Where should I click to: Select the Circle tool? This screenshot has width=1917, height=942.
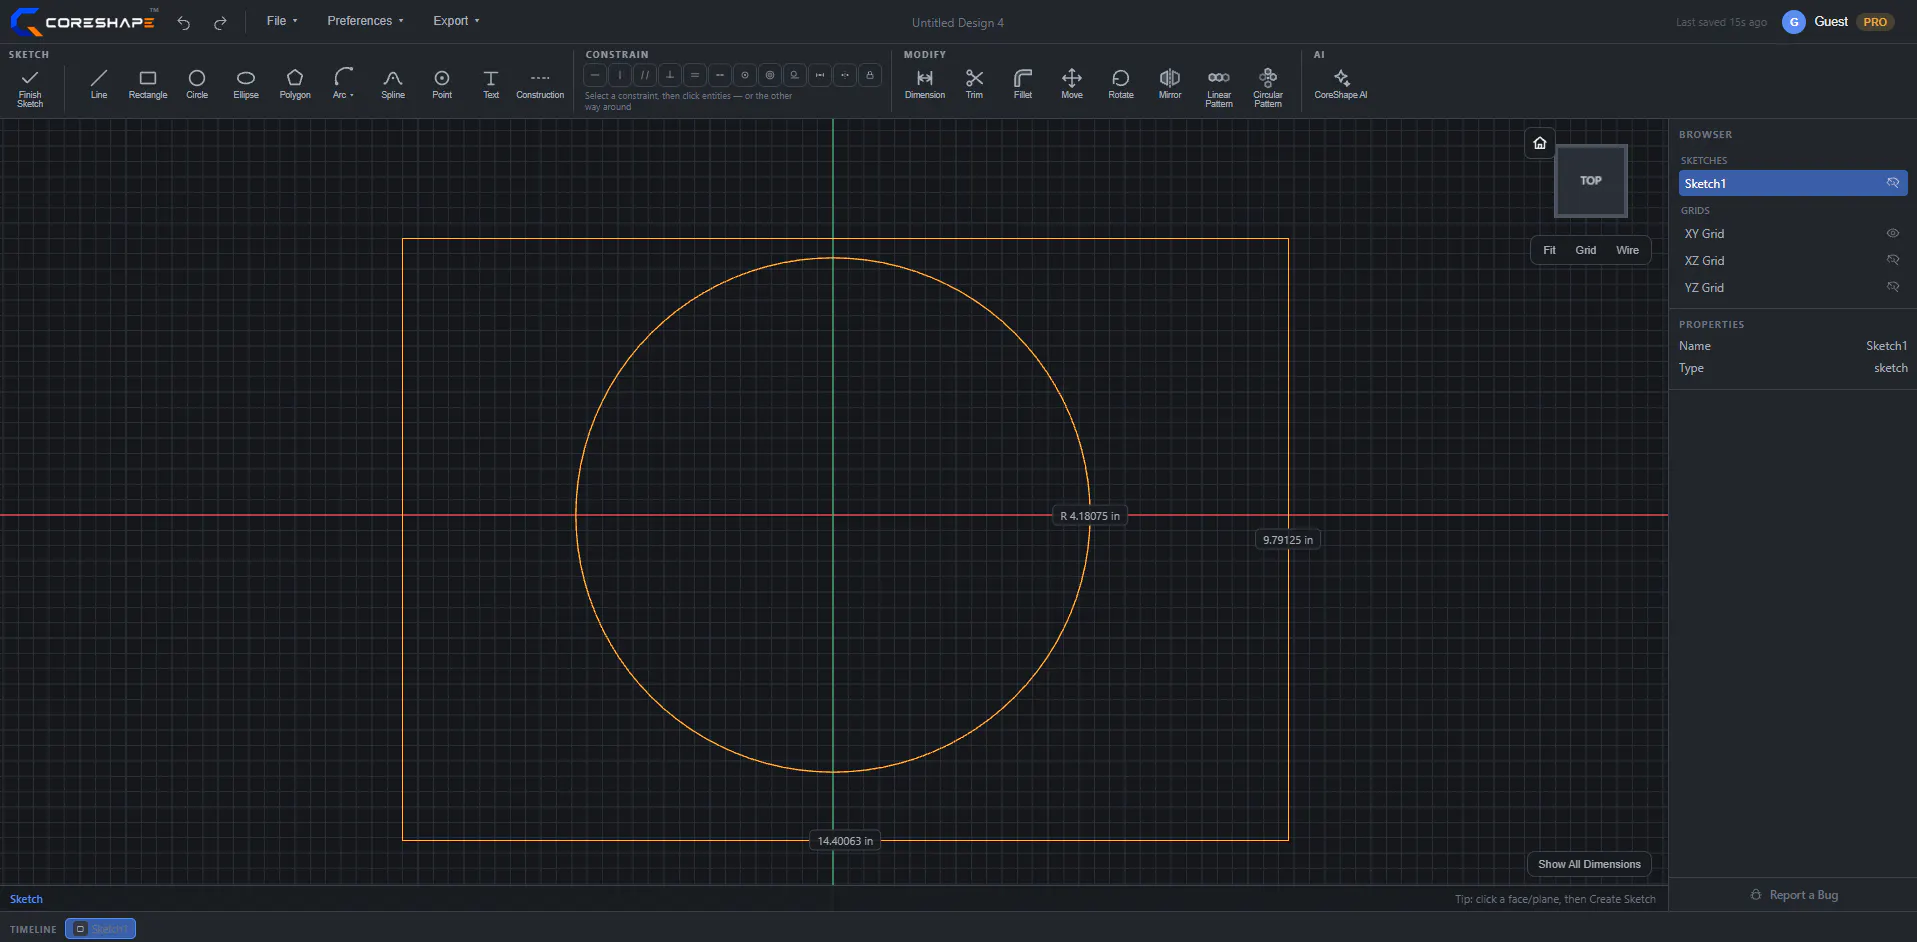point(197,84)
